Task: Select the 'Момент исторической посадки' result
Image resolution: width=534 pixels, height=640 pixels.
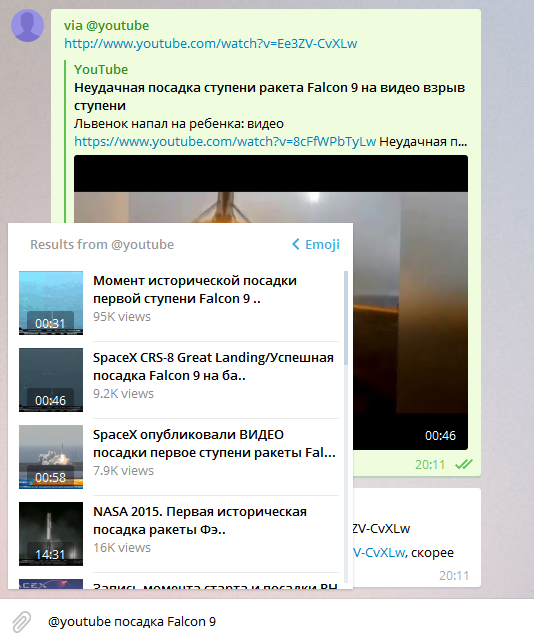Action: pos(179,303)
